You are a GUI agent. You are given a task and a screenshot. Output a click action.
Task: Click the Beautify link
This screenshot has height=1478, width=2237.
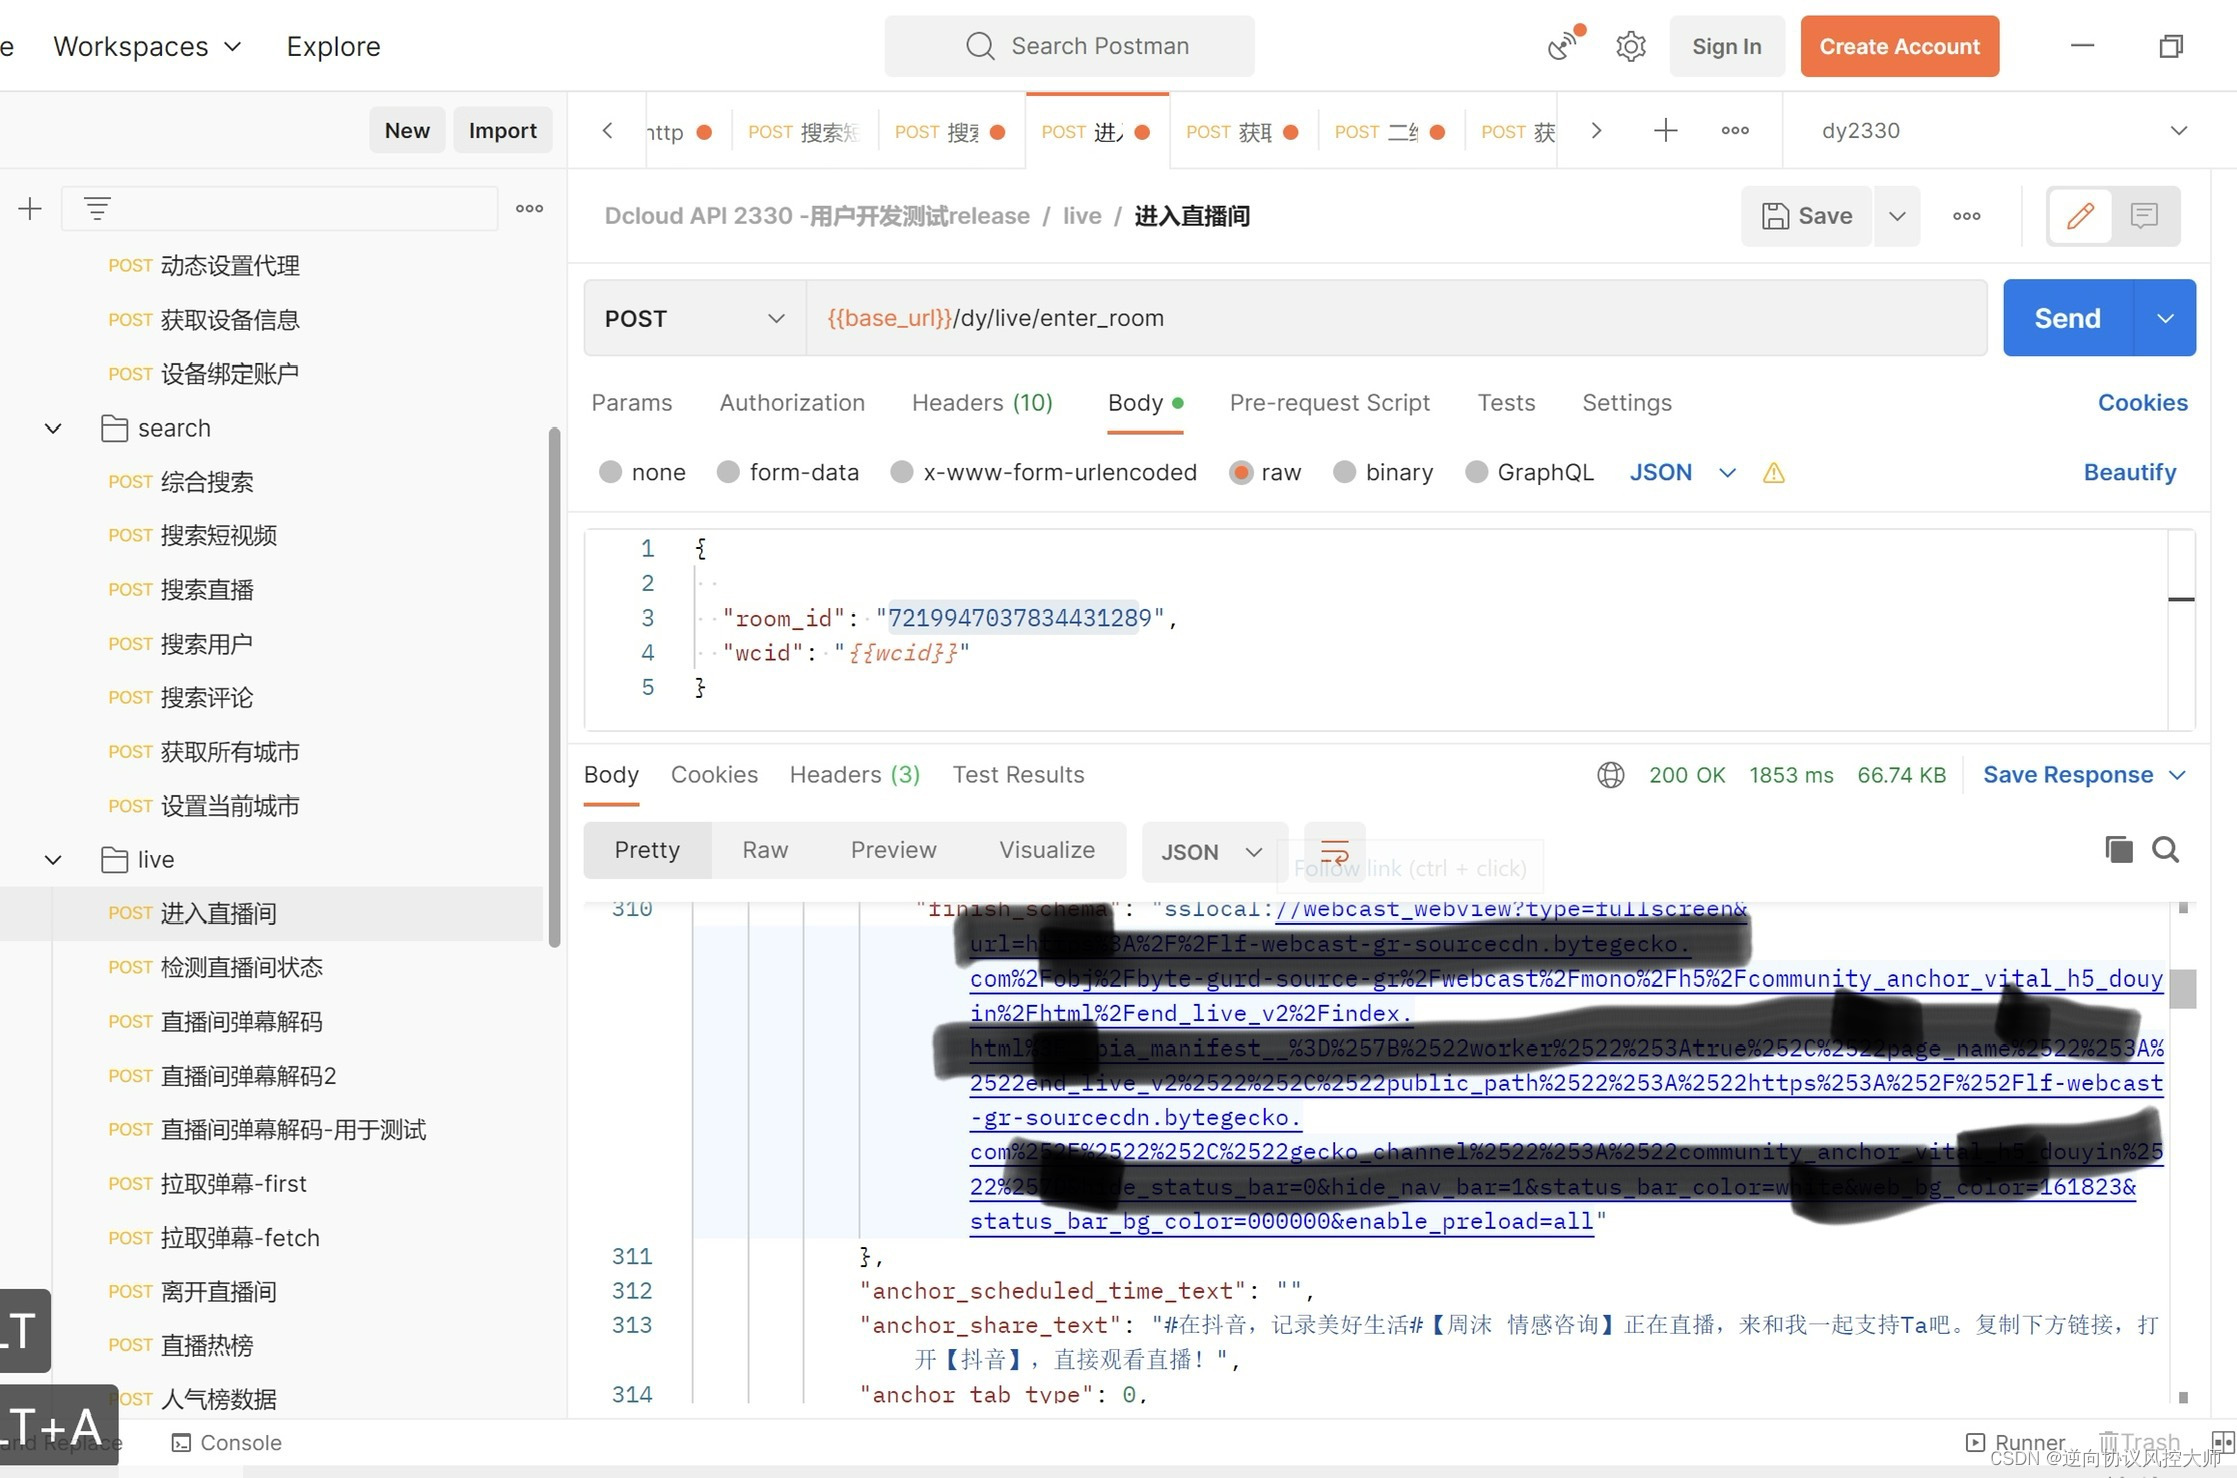(2129, 472)
